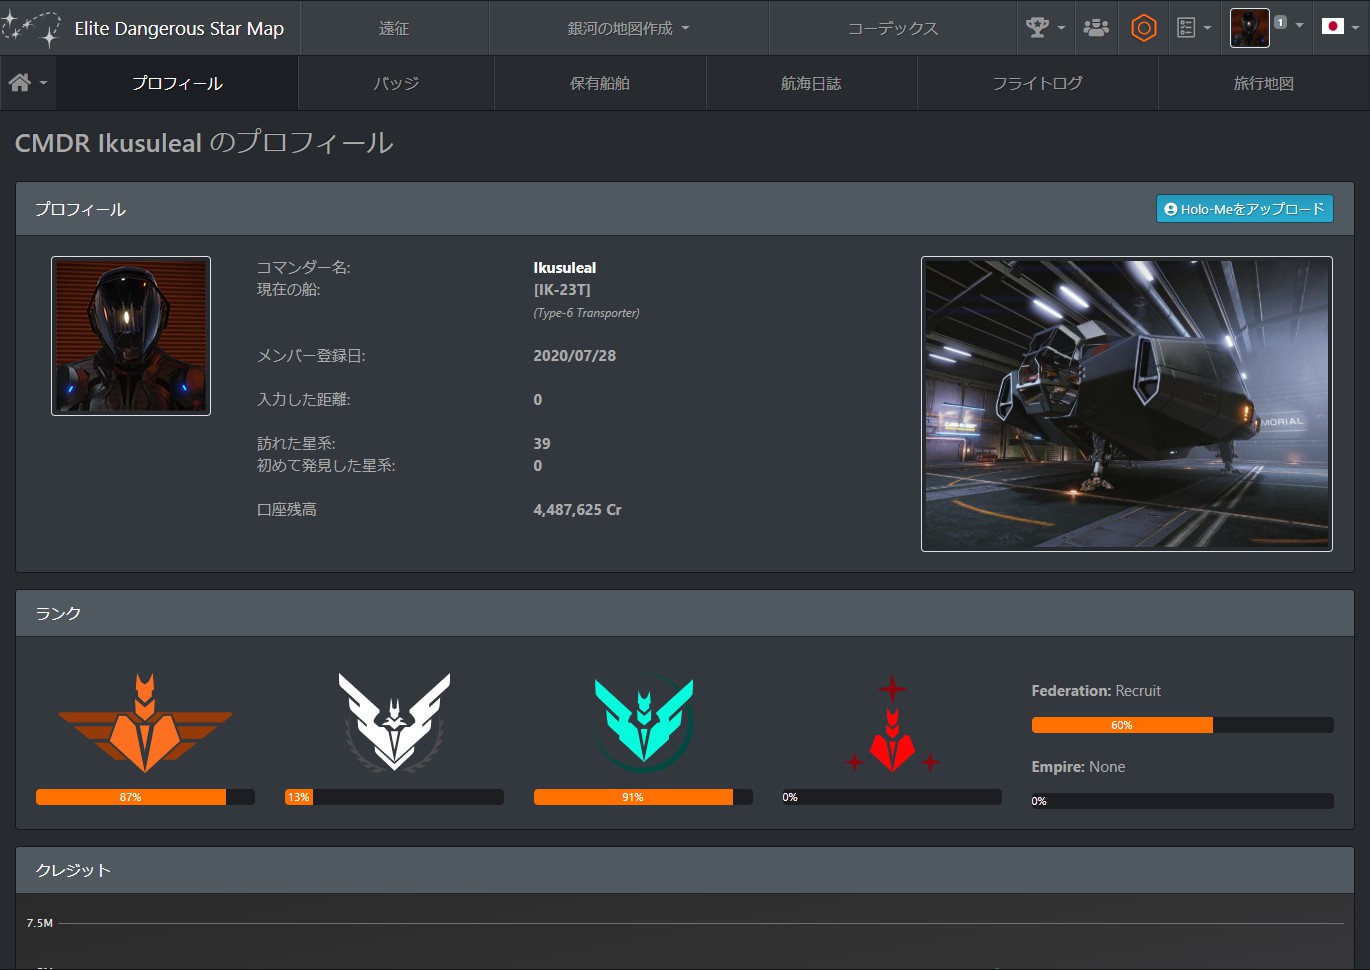1370x970 pixels.
Task: Click the balance 4,487,625 Cr
Action: pyautogui.click(x=578, y=509)
